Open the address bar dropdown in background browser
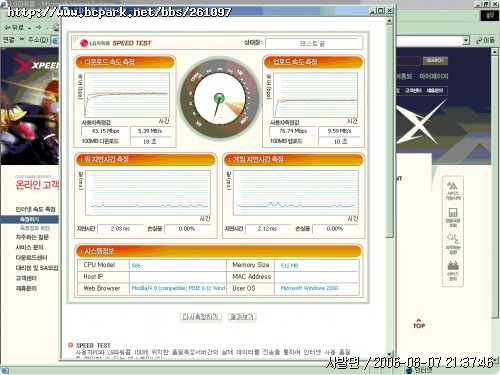The image size is (500, 375). click(x=466, y=41)
